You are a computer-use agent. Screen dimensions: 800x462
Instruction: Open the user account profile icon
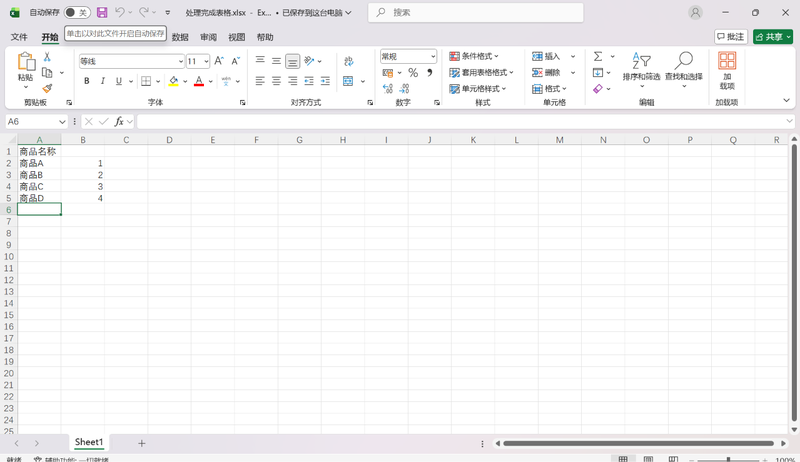(x=695, y=12)
